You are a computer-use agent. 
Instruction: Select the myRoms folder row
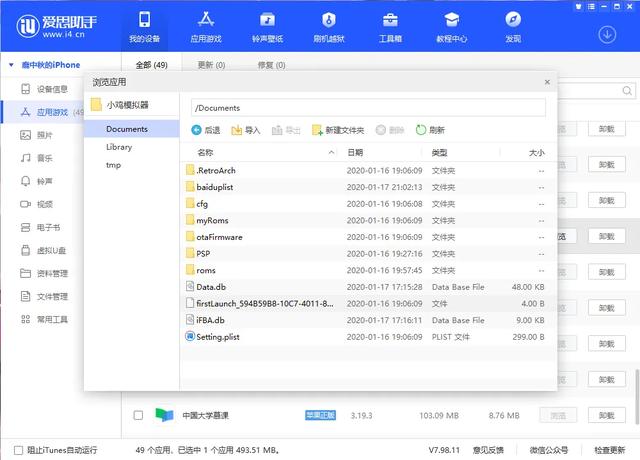368,220
